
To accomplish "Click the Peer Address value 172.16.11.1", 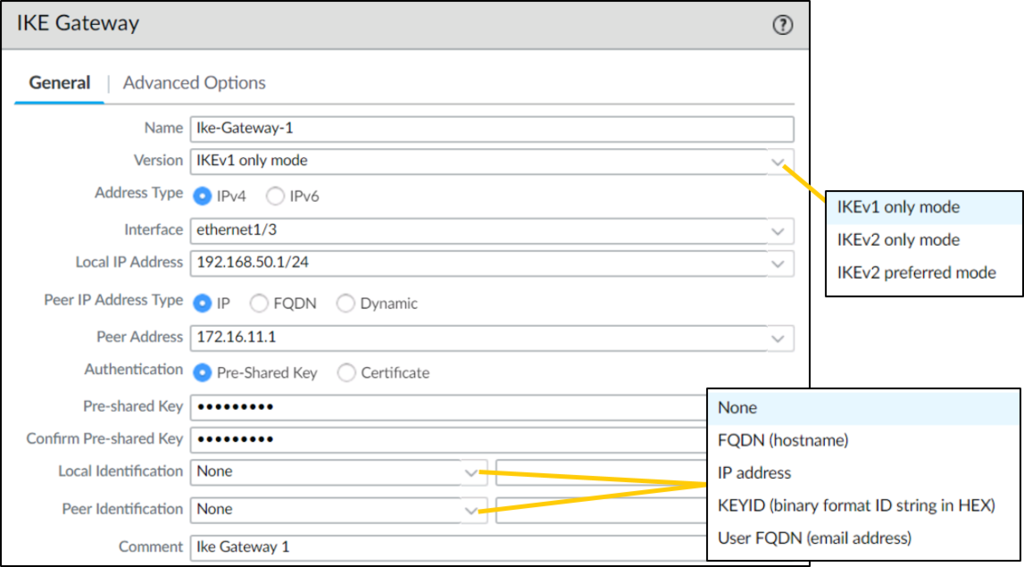I will click(x=236, y=338).
